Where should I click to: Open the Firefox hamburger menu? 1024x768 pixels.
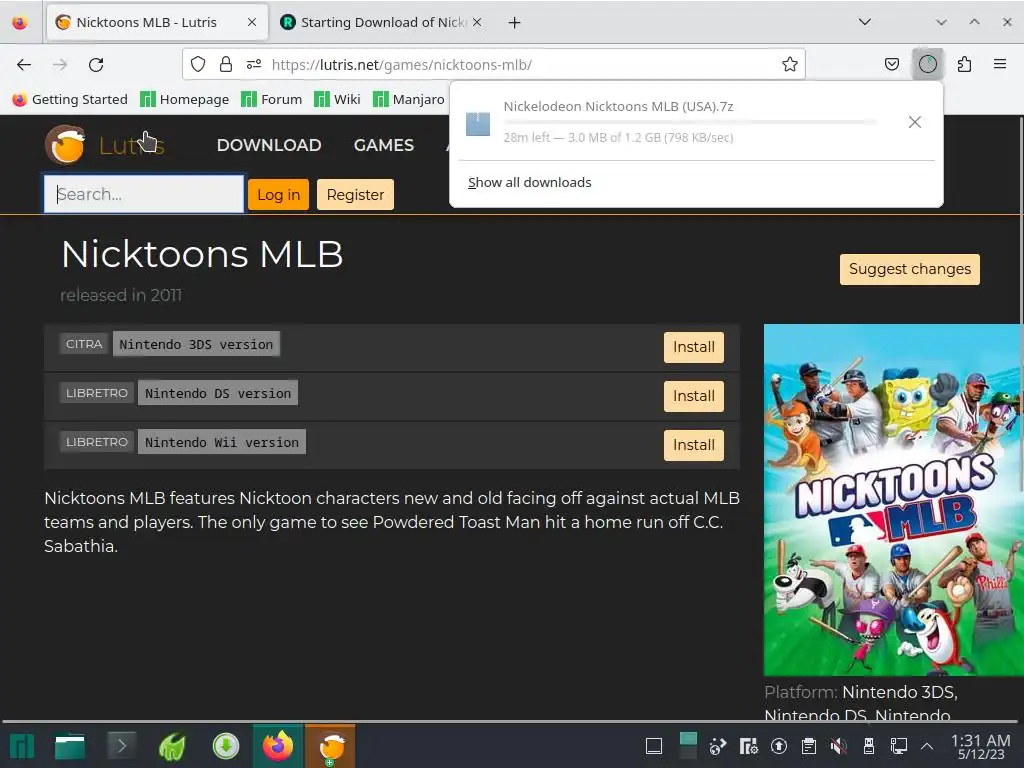(x=999, y=64)
